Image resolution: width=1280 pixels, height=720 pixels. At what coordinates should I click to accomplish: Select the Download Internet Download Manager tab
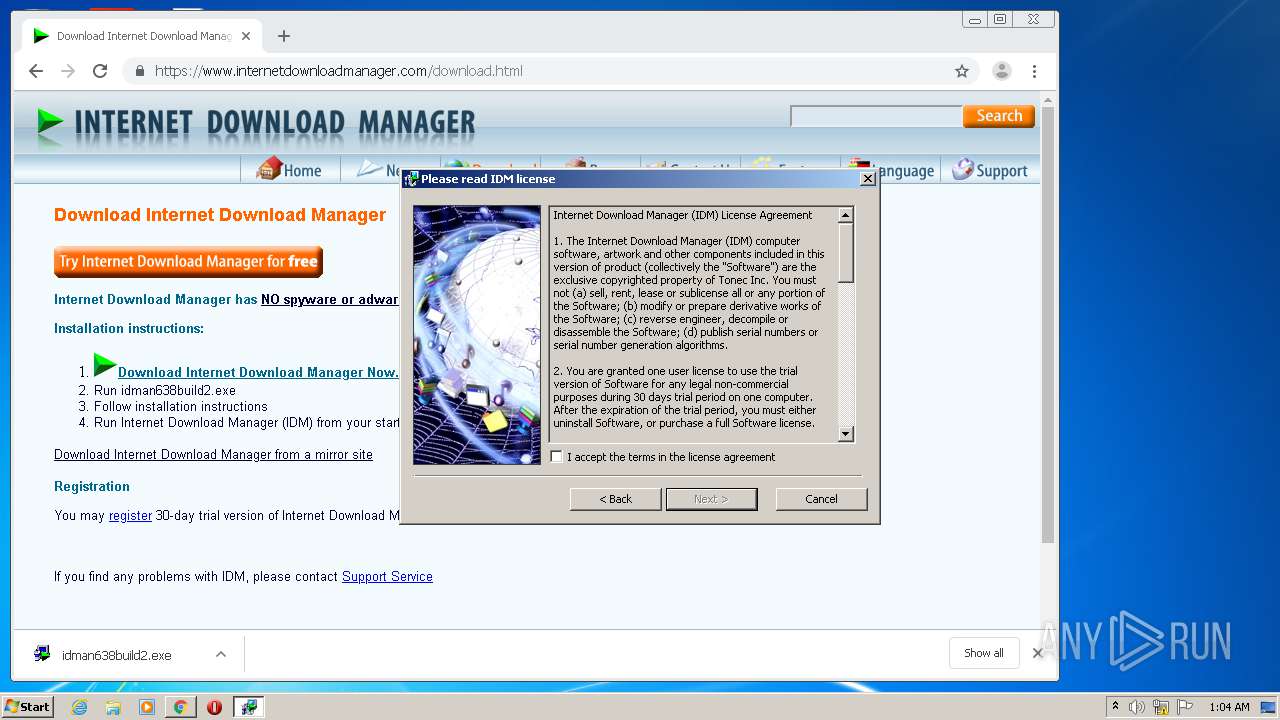pyautogui.click(x=143, y=36)
